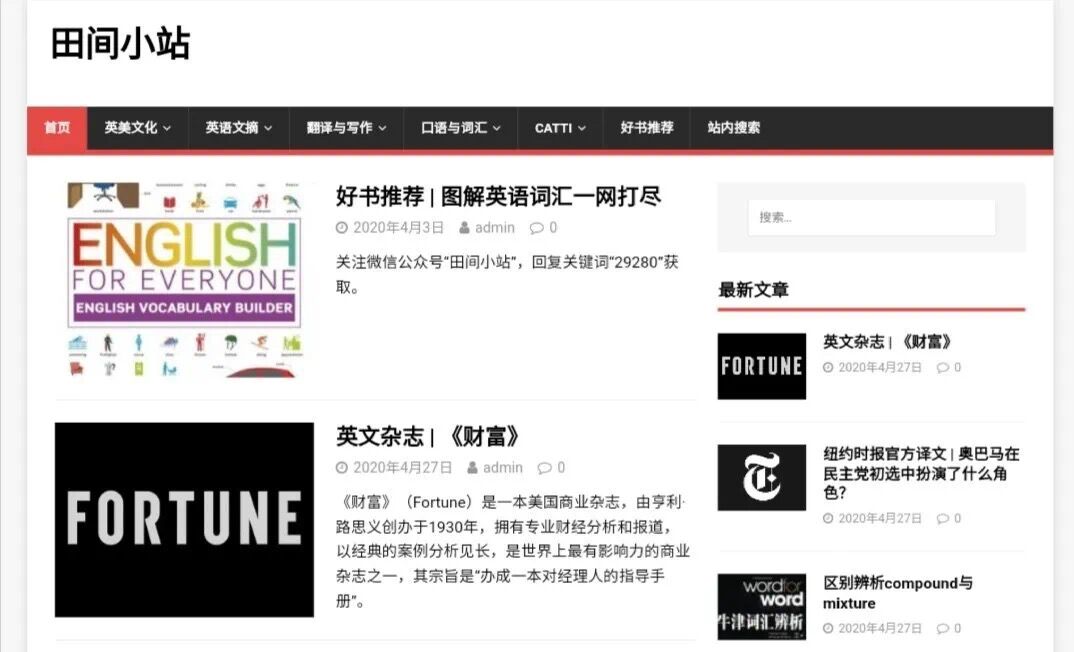Click comment icon under sidebar compound与mixture article
Viewport: 1074px width, 652px height.
tap(942, 628)
